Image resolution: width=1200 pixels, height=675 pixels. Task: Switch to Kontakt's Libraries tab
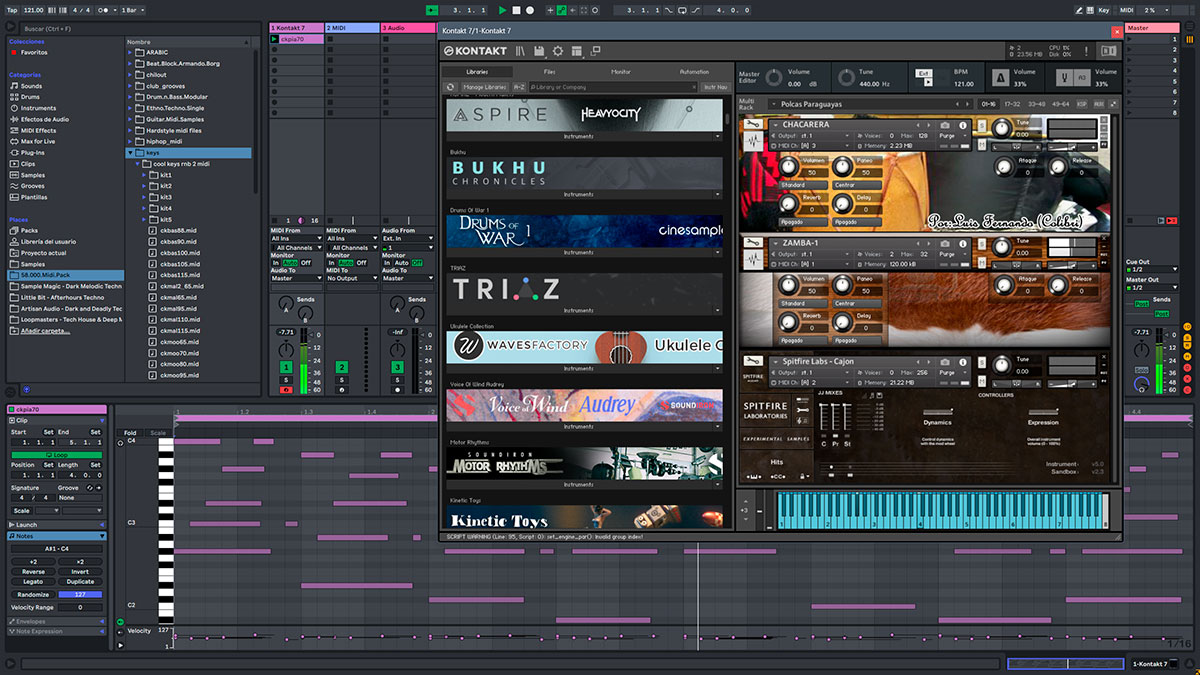pyautogui.click(x=478, y=72)
